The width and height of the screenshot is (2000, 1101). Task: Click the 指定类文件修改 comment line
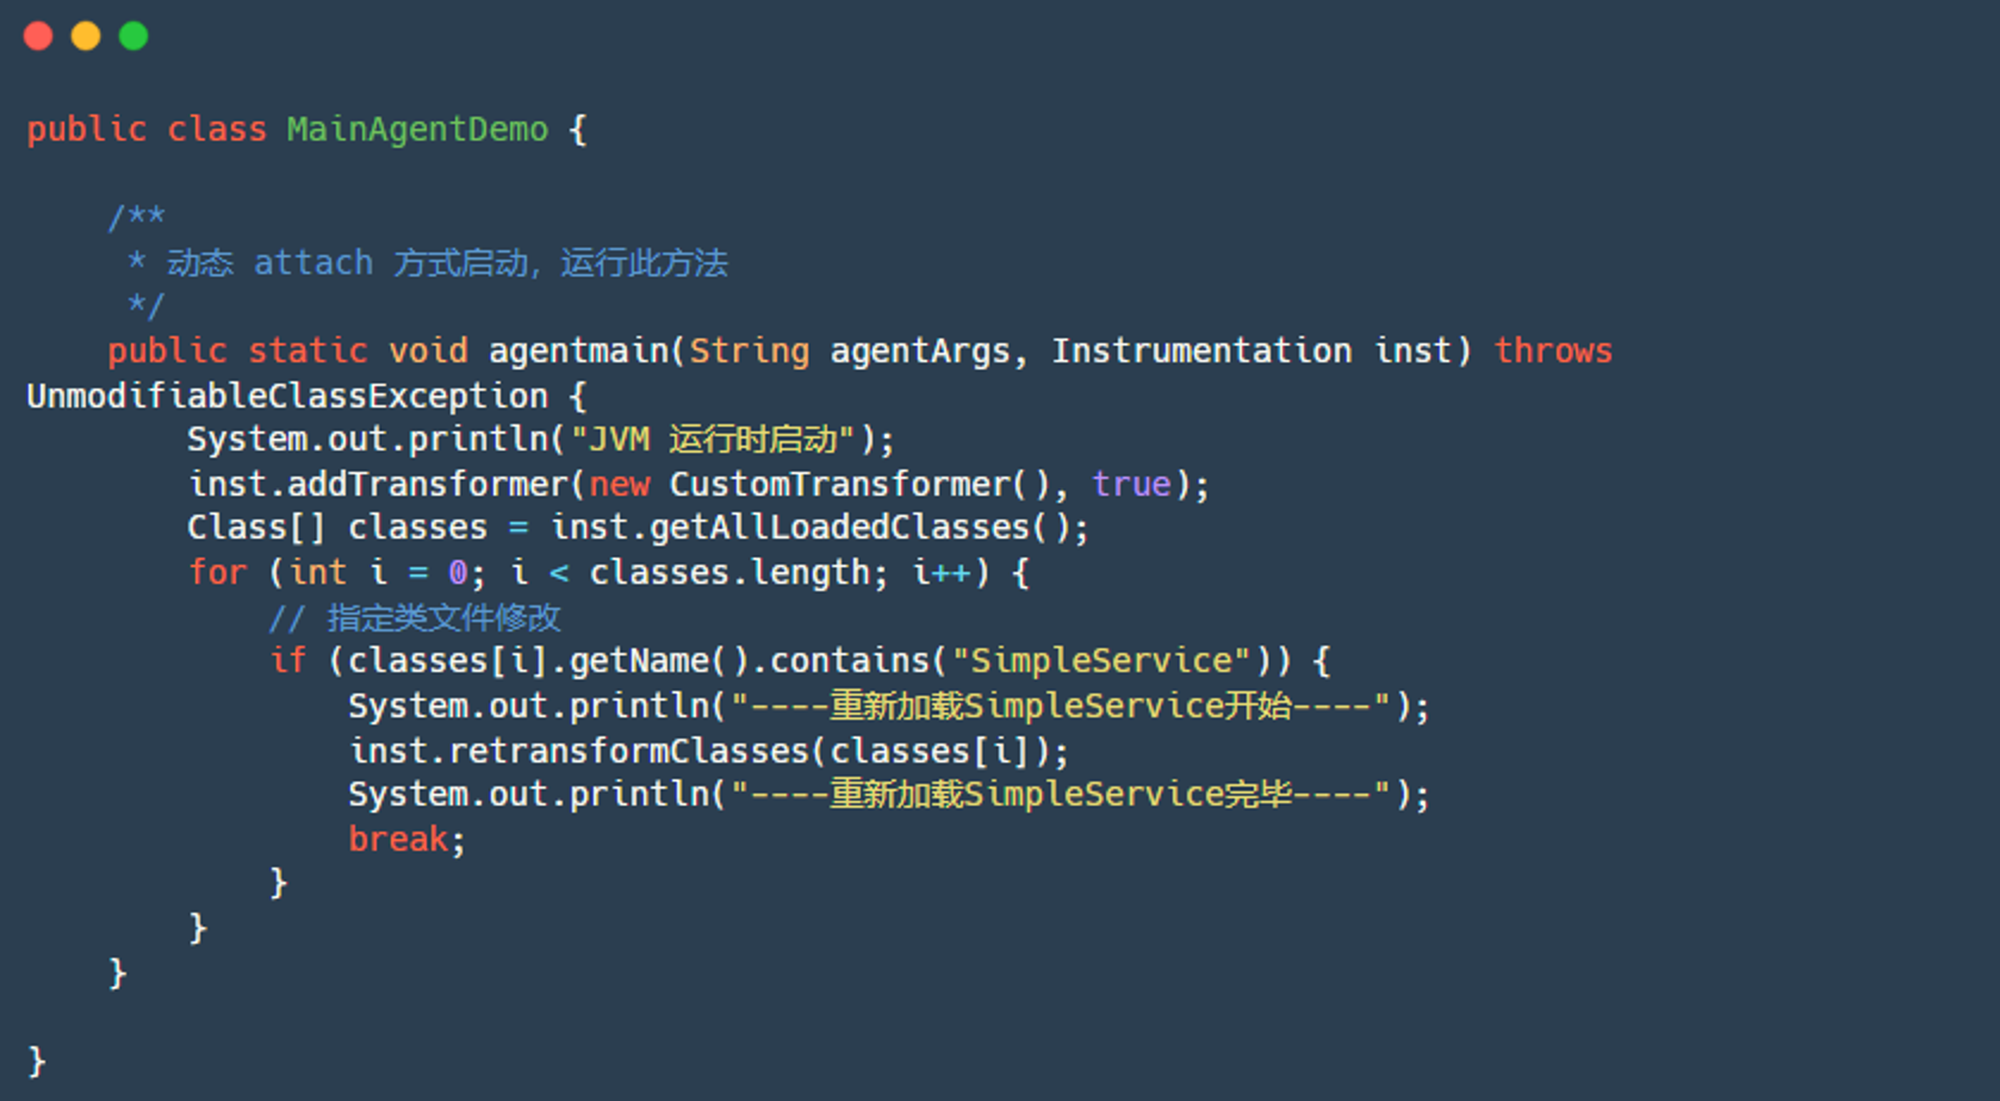coord(415,618)
